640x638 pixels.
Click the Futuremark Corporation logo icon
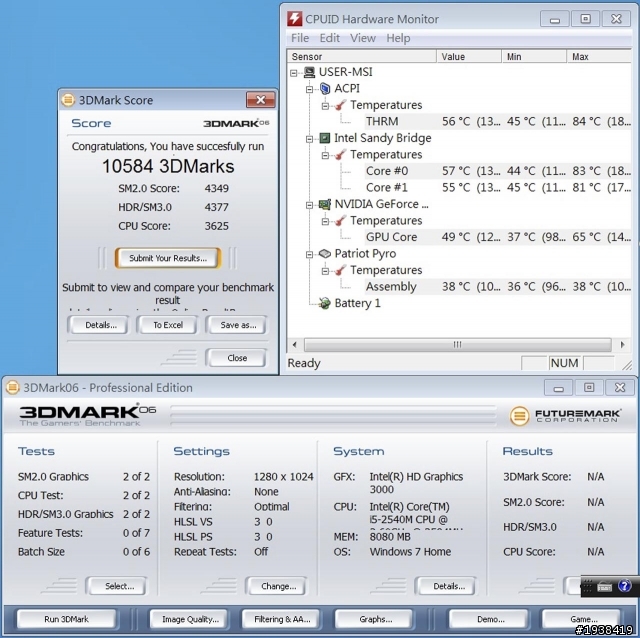coord(520,416)
